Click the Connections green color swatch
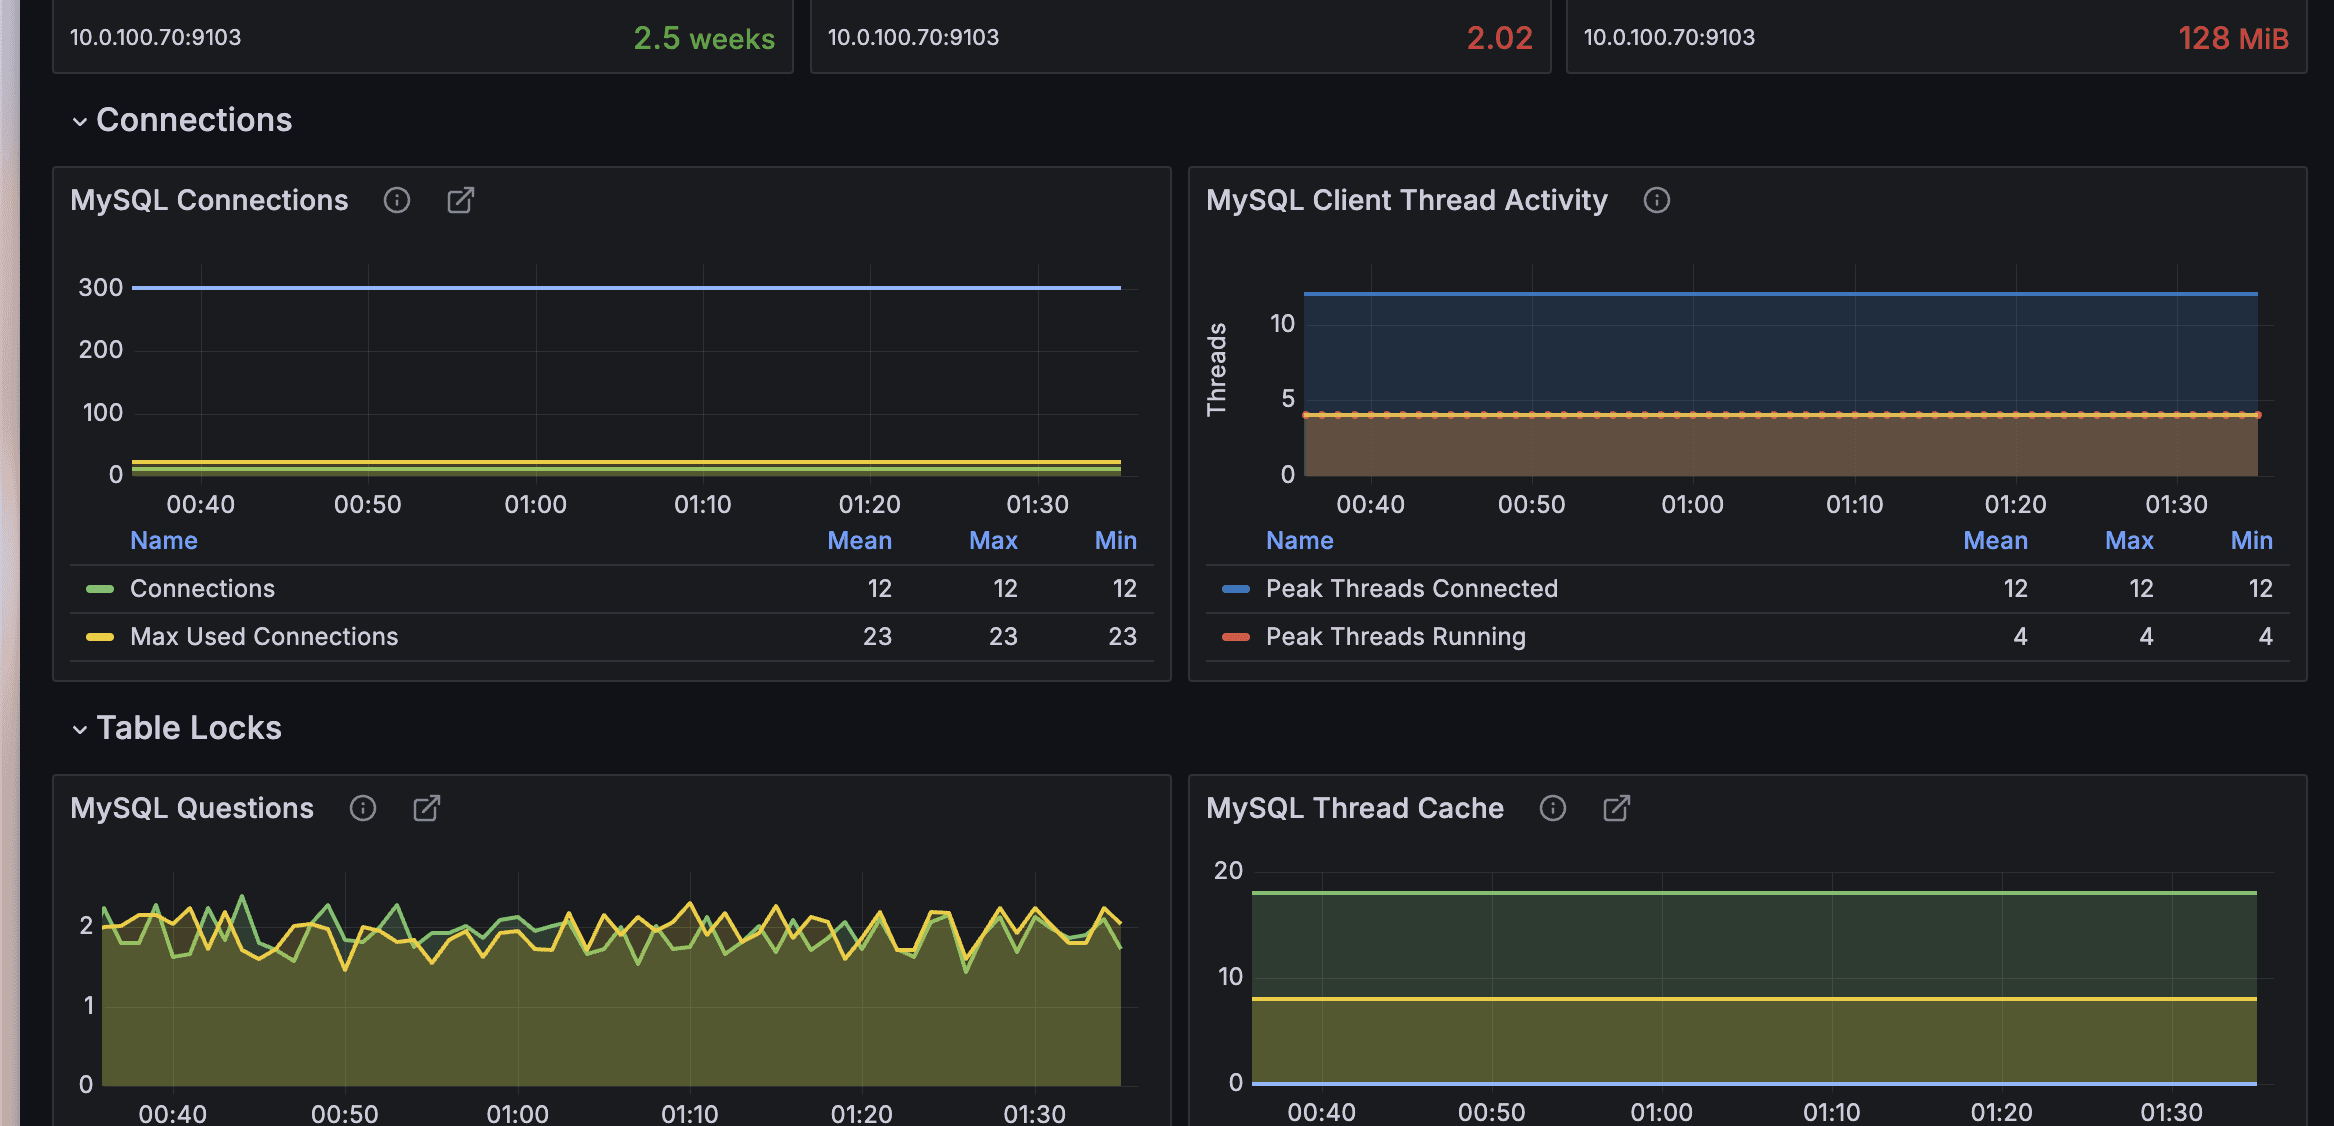This screenshot has width=2334, height=1126. tap(100, 589)
